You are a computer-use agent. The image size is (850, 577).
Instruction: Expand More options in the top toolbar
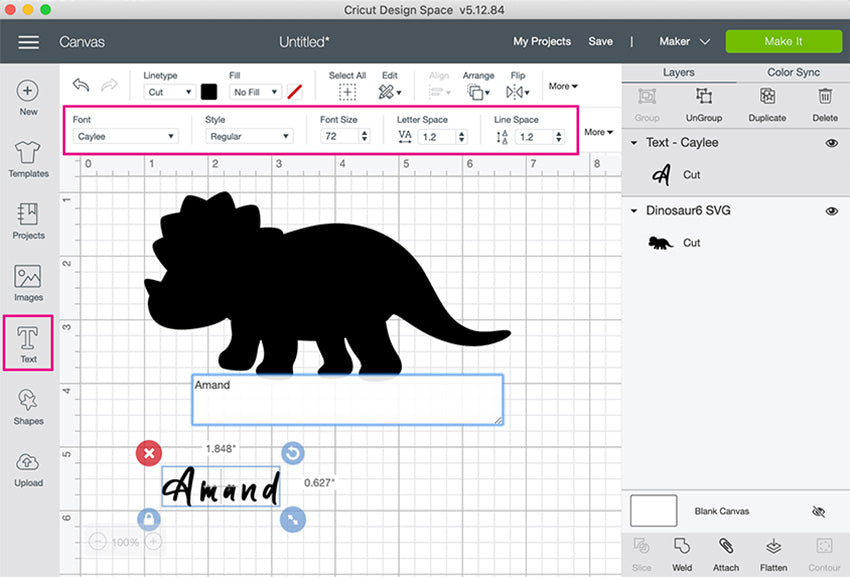(x=563, y=86)
